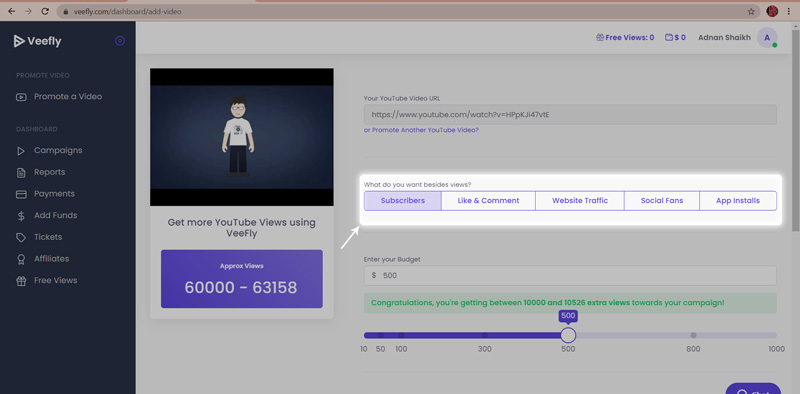The image size is (800, 394).
Task: Select the Like & Comment option
Action: tap(488, 201)
